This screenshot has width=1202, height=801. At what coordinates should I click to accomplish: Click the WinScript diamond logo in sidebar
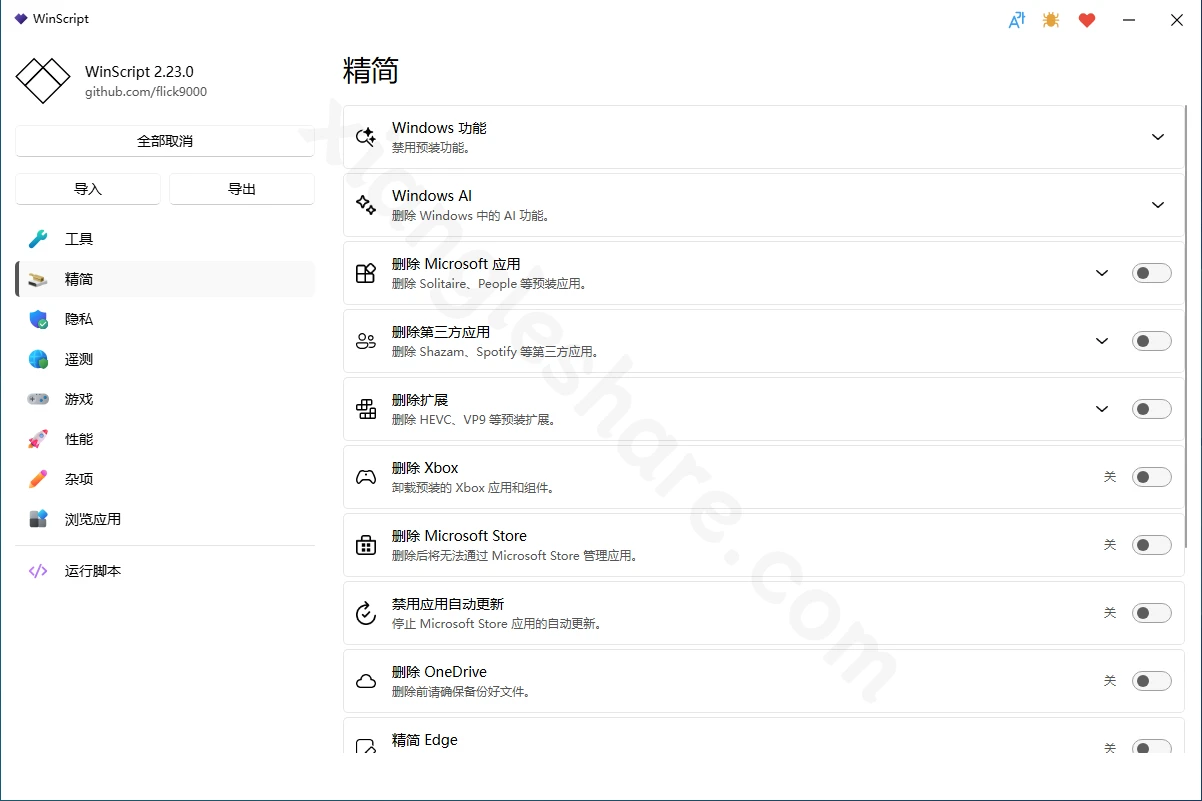(x=43, y=80)
